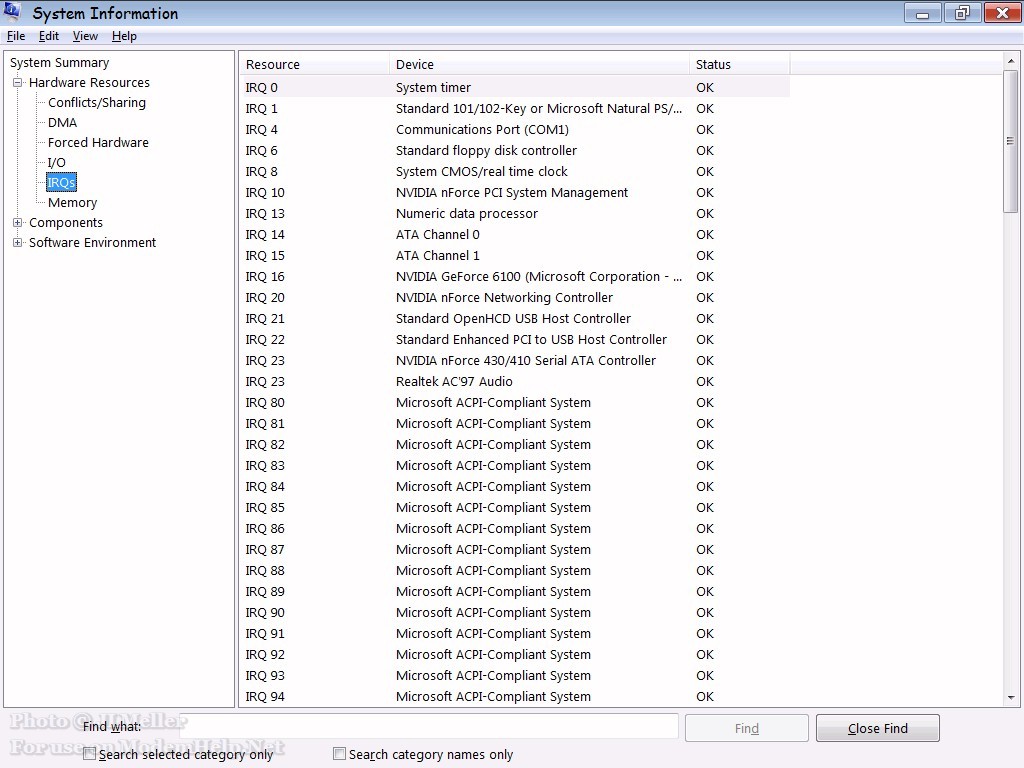Select Realtek AC'97 Audio row
Screen dimensions: 1024x768
pos(515,381)
